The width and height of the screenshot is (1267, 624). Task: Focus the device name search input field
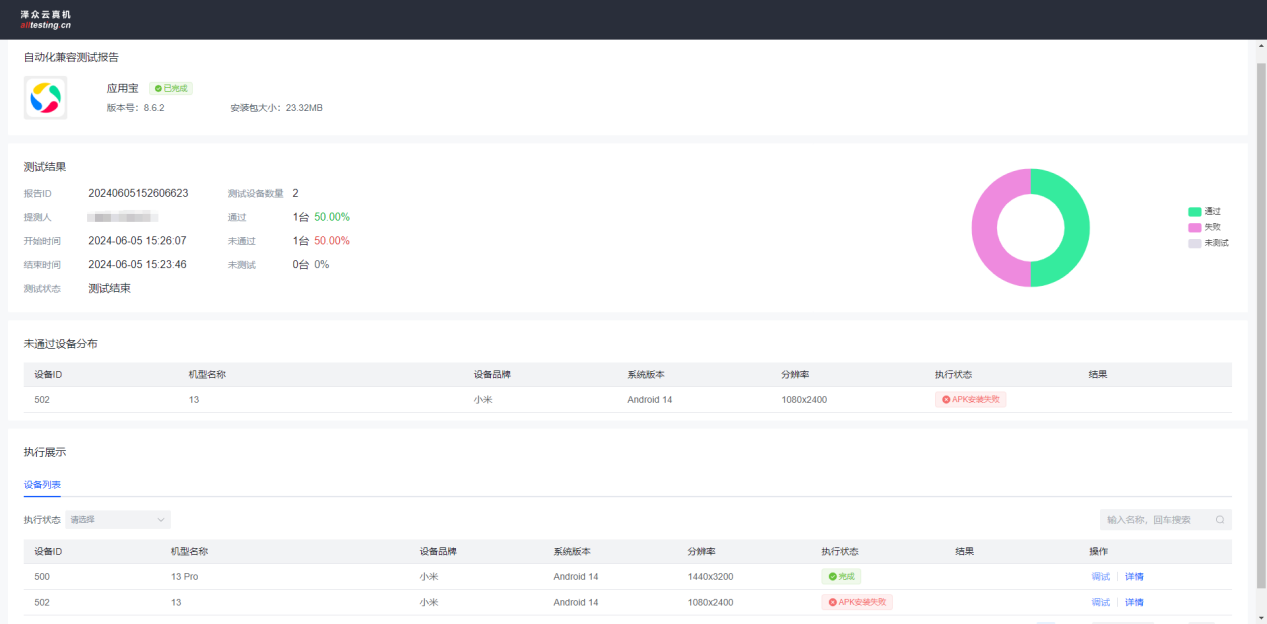coord(1155,520)
